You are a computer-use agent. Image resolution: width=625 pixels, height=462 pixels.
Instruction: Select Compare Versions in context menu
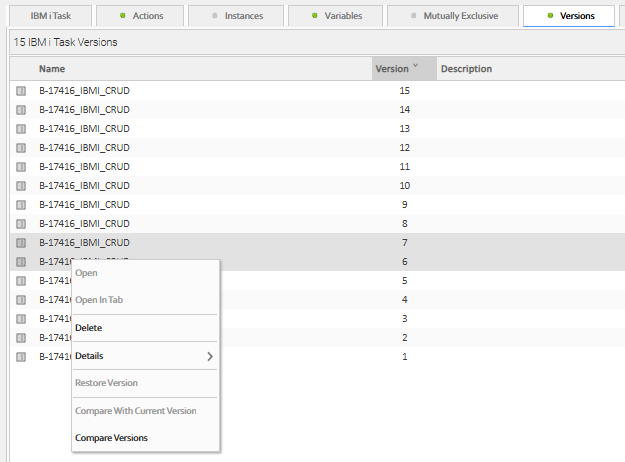tap(111, 438)
